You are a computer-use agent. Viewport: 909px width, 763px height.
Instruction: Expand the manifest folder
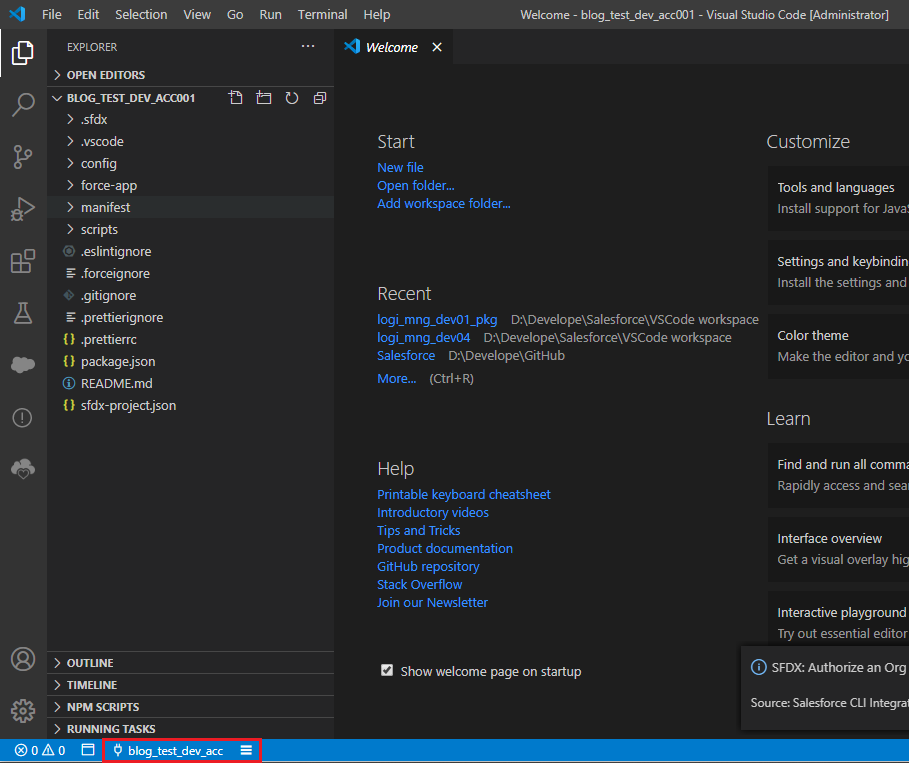click(x=190, y=208)
